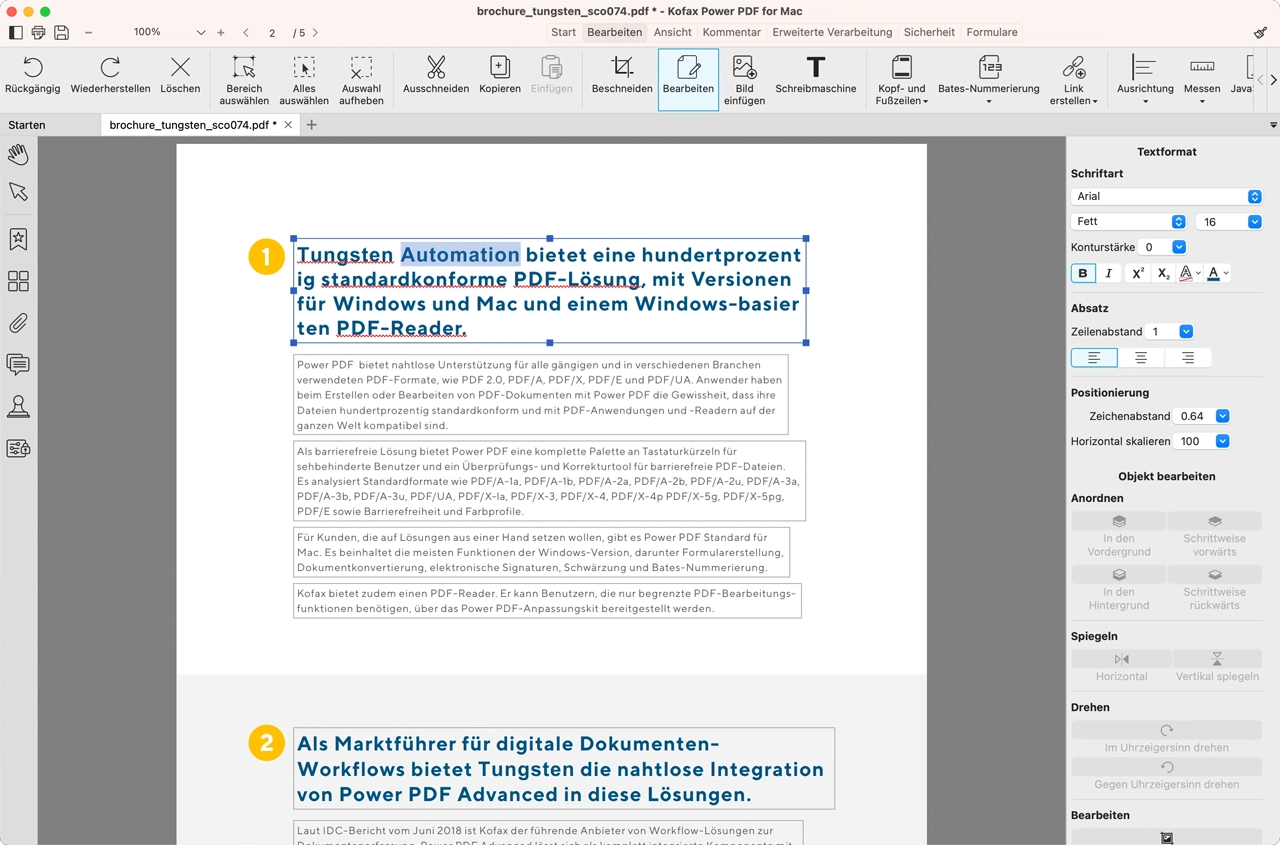
Task: Open the comments panel icon
Action: 18,364
